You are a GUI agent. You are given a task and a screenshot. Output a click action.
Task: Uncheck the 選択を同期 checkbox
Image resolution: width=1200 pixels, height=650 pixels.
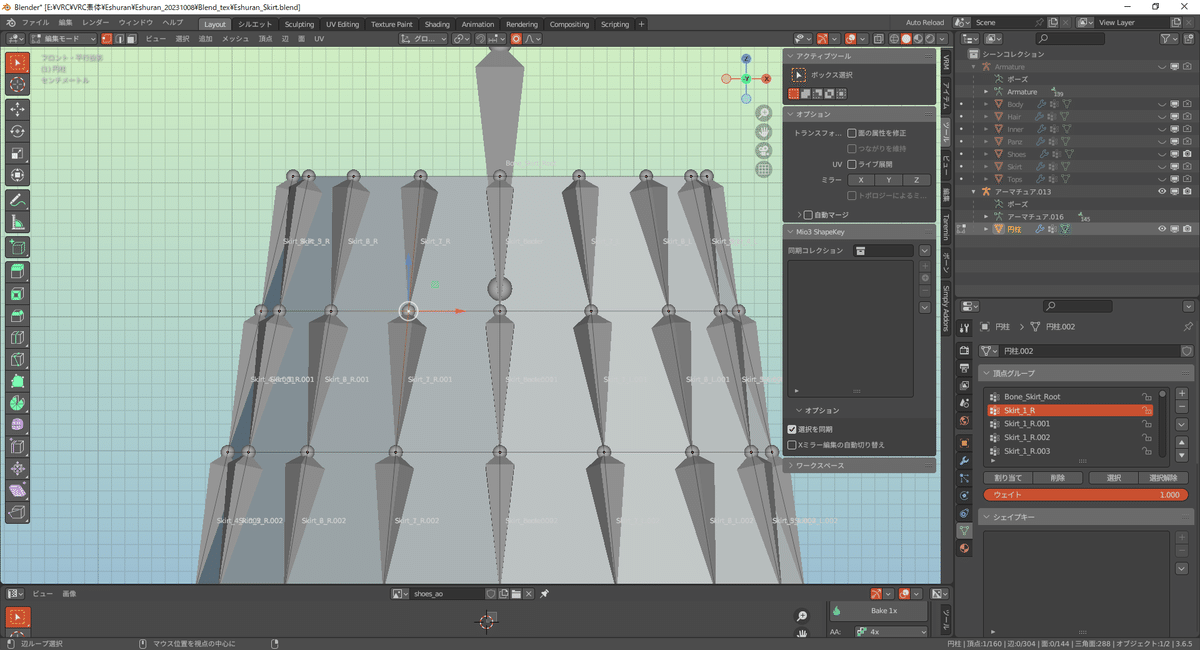[x=792, y=429]
